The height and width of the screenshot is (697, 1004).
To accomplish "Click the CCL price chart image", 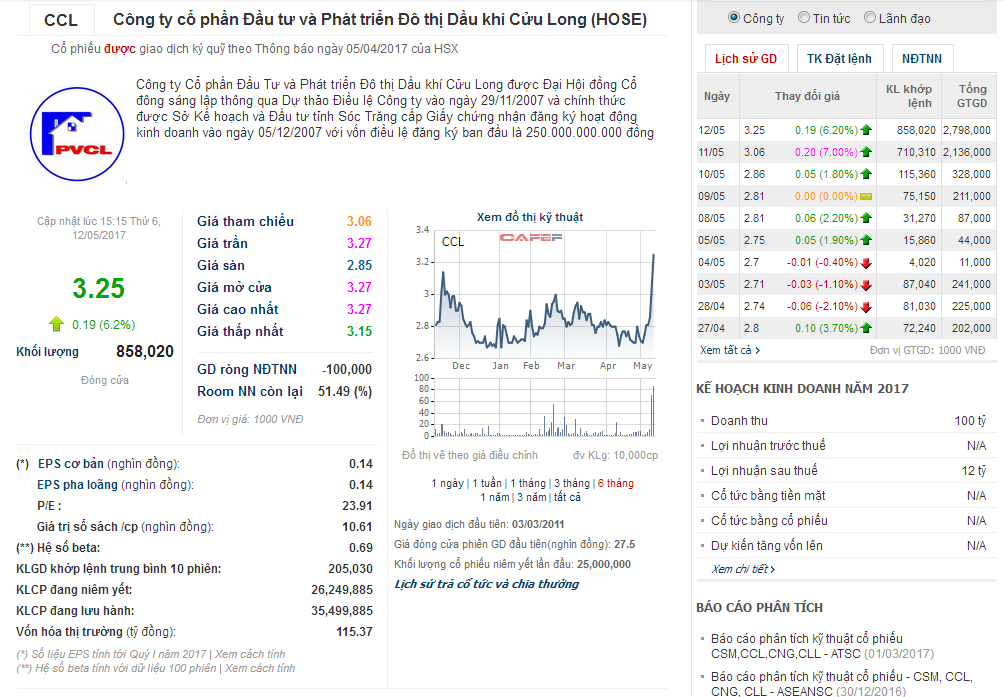I will (x=546, y=294).
